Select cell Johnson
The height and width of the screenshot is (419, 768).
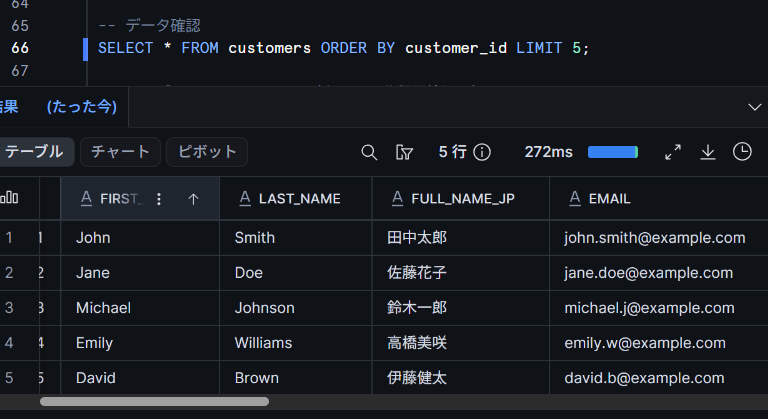tap(296, 308)
